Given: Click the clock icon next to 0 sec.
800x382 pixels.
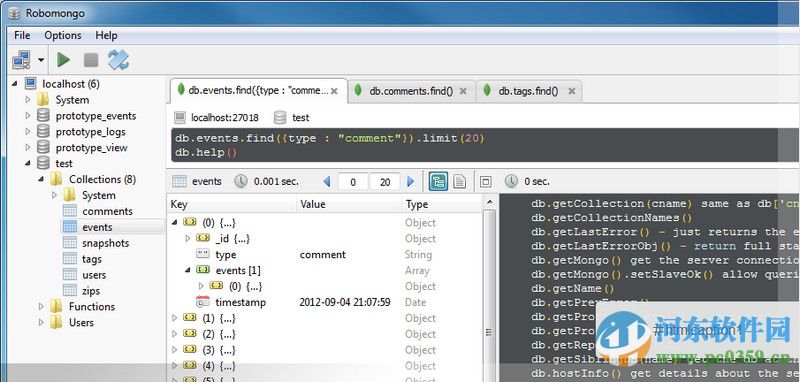Looking at the screenshot, I should coord(511,181).
